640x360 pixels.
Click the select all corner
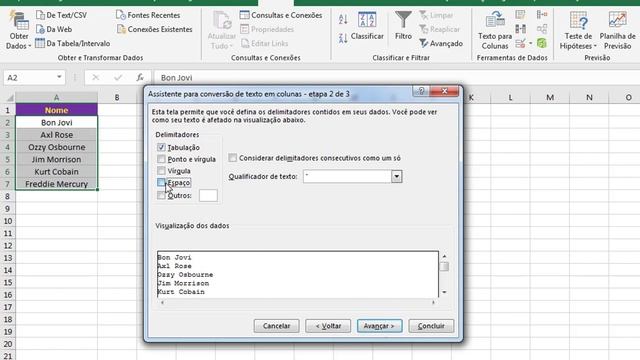click(x=7, y=98)
